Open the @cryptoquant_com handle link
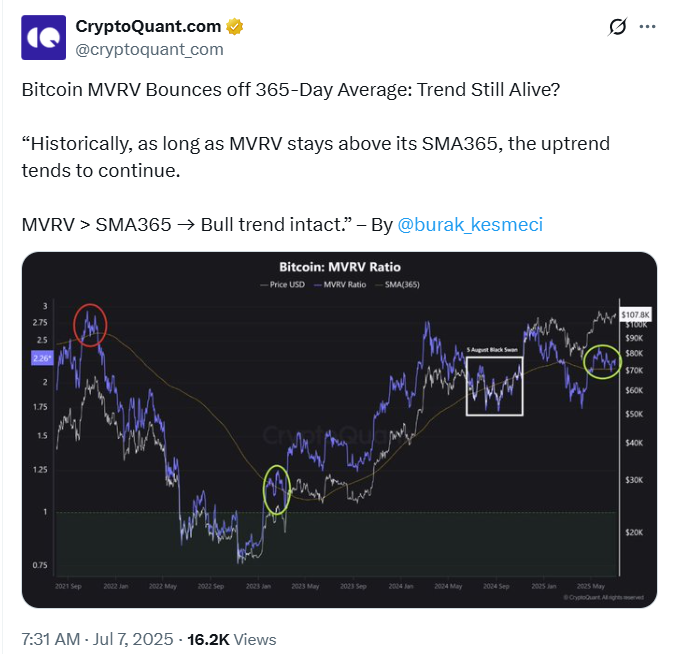Screen dimensions: 676x654 click(x=150, y=50)
